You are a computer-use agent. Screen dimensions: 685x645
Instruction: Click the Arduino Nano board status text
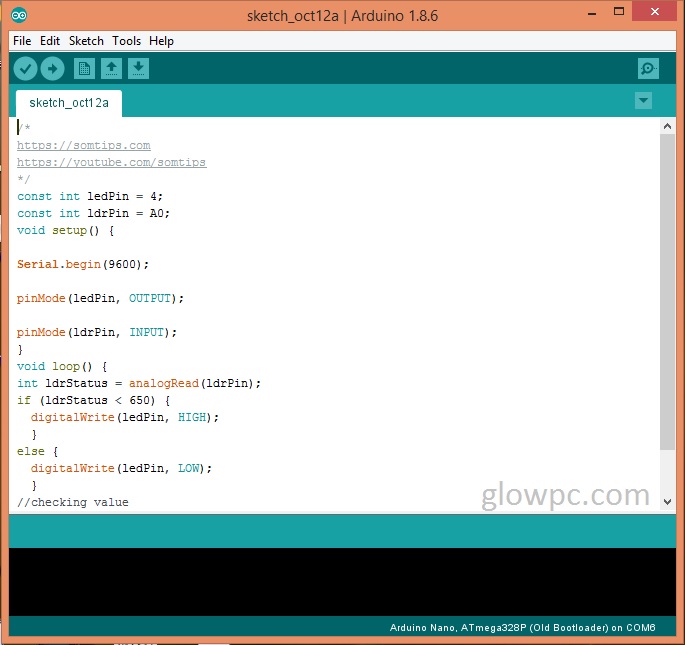[522, 628]
